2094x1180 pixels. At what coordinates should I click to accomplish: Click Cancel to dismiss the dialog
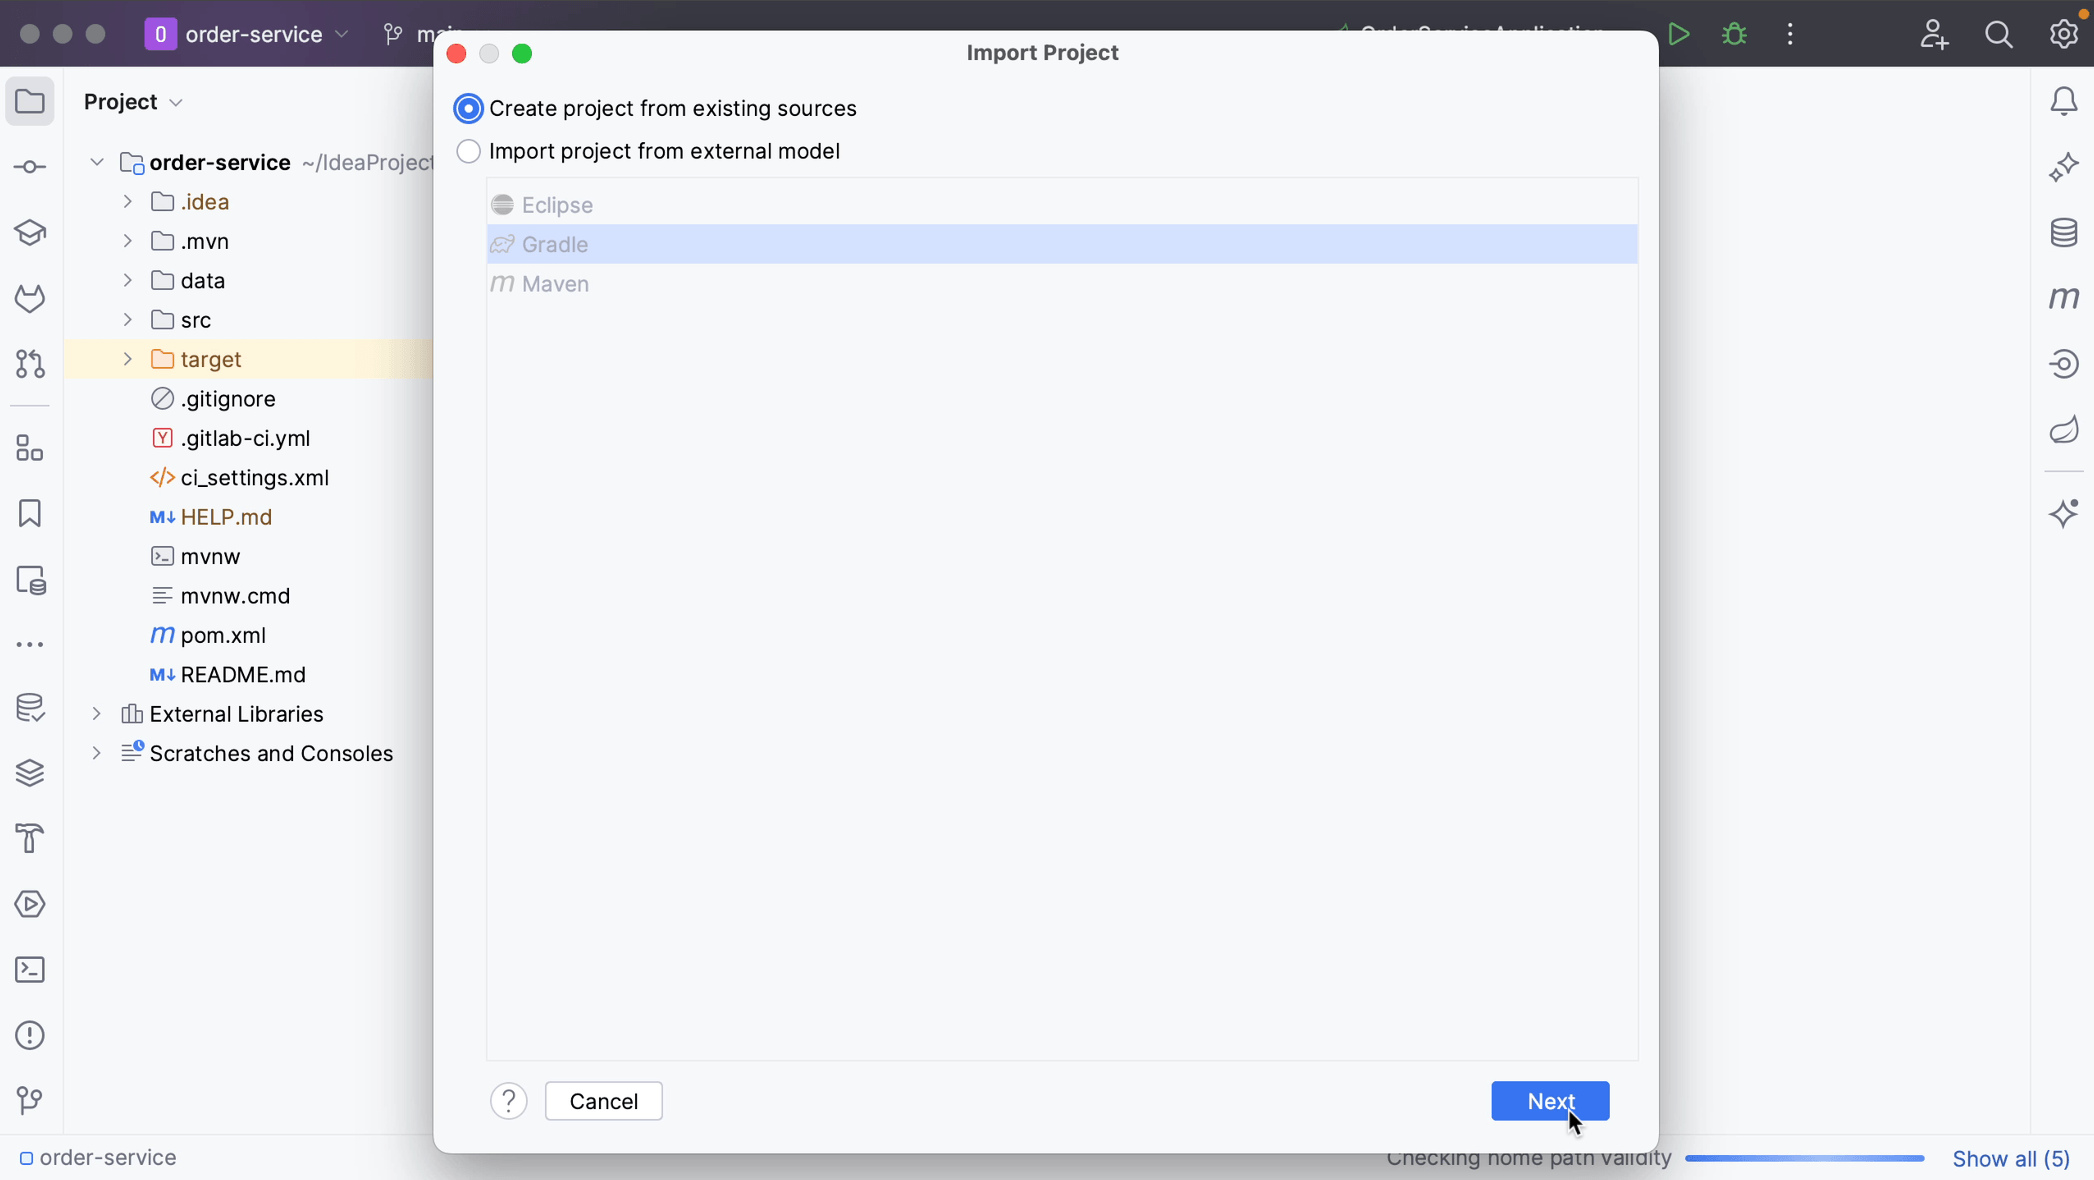point(603,1101)
